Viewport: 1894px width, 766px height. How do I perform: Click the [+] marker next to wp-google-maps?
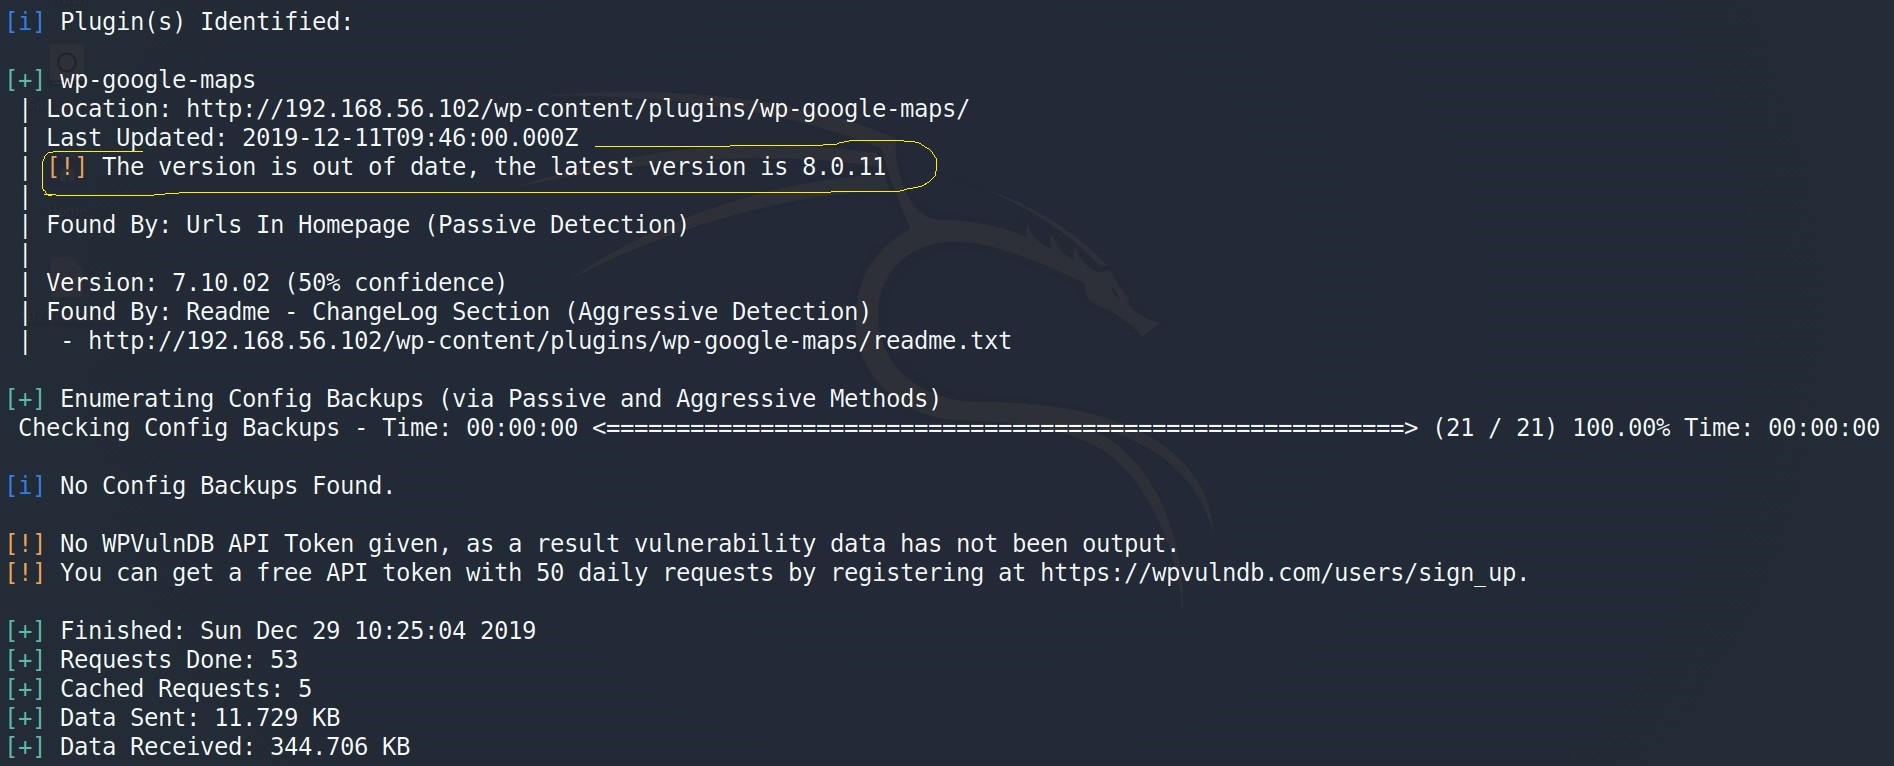tap(25, 80)
